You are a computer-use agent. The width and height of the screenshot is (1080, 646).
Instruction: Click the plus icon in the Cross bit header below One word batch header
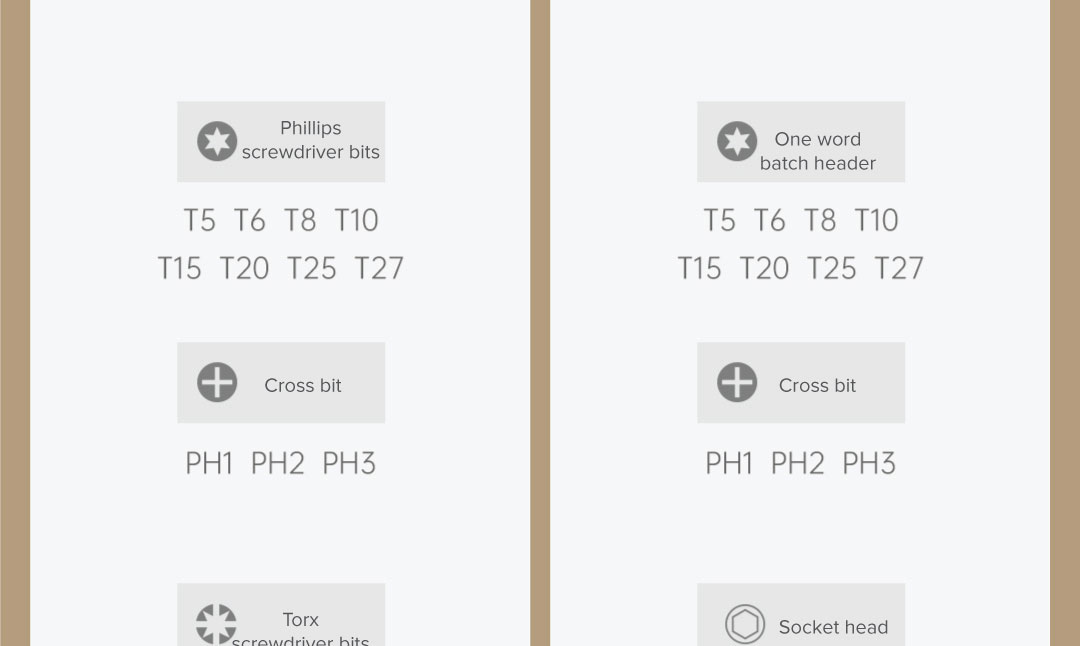point(736,383)
